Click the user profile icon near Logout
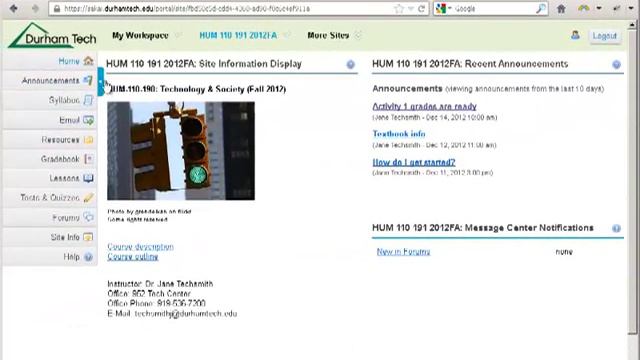 pos(575,35)
